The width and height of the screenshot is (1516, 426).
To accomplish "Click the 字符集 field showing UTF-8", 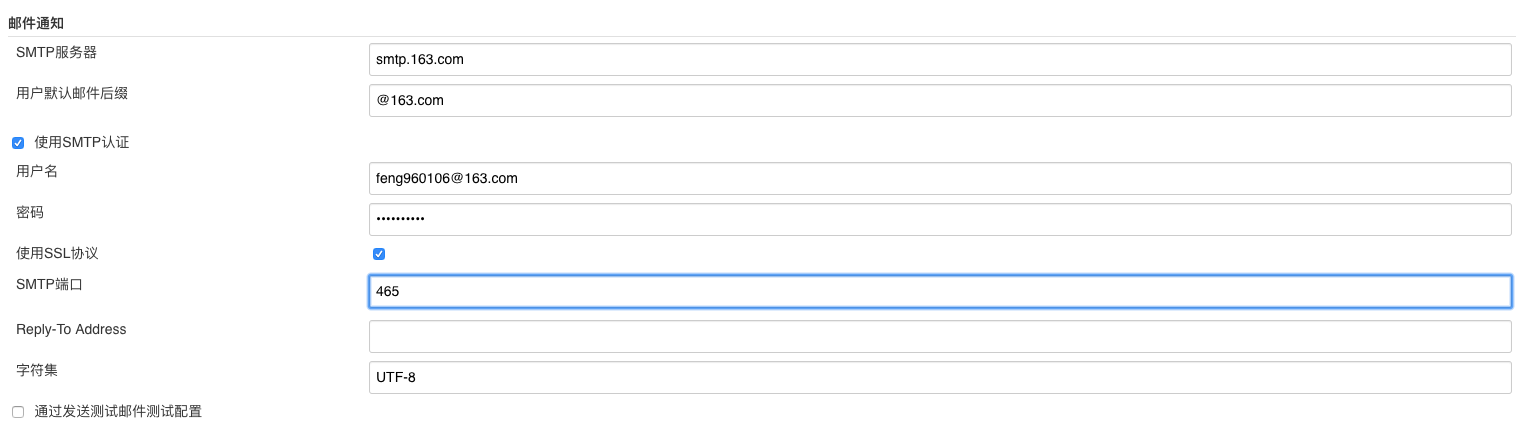I will click(940, 377).
